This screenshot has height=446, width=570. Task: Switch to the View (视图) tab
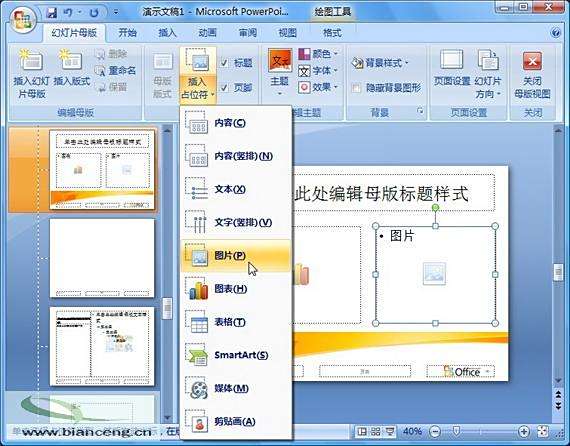288,33
